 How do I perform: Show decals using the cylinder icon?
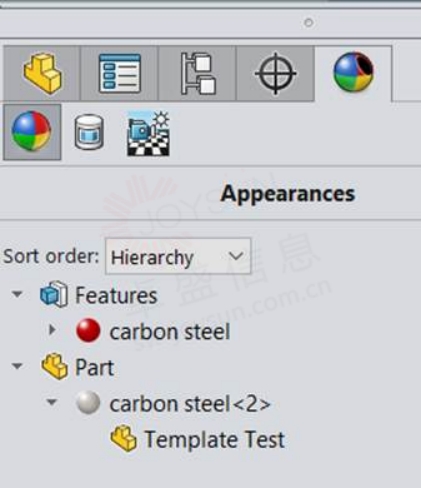89,132
